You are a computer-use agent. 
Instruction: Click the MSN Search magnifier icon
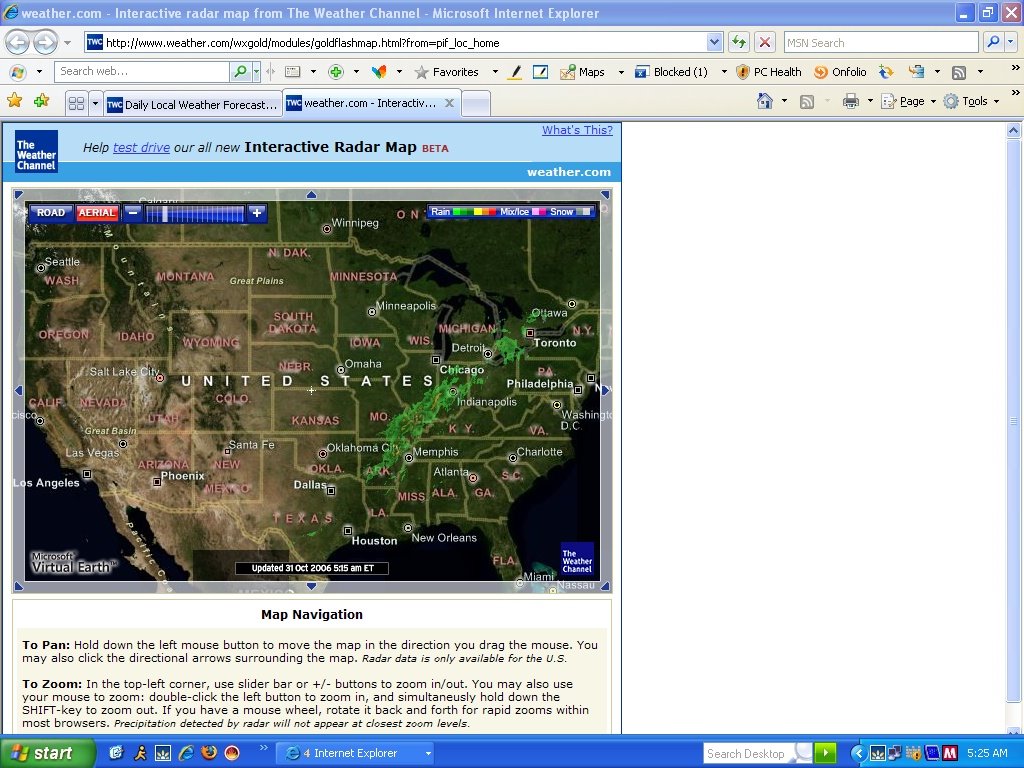coord(993,42)
